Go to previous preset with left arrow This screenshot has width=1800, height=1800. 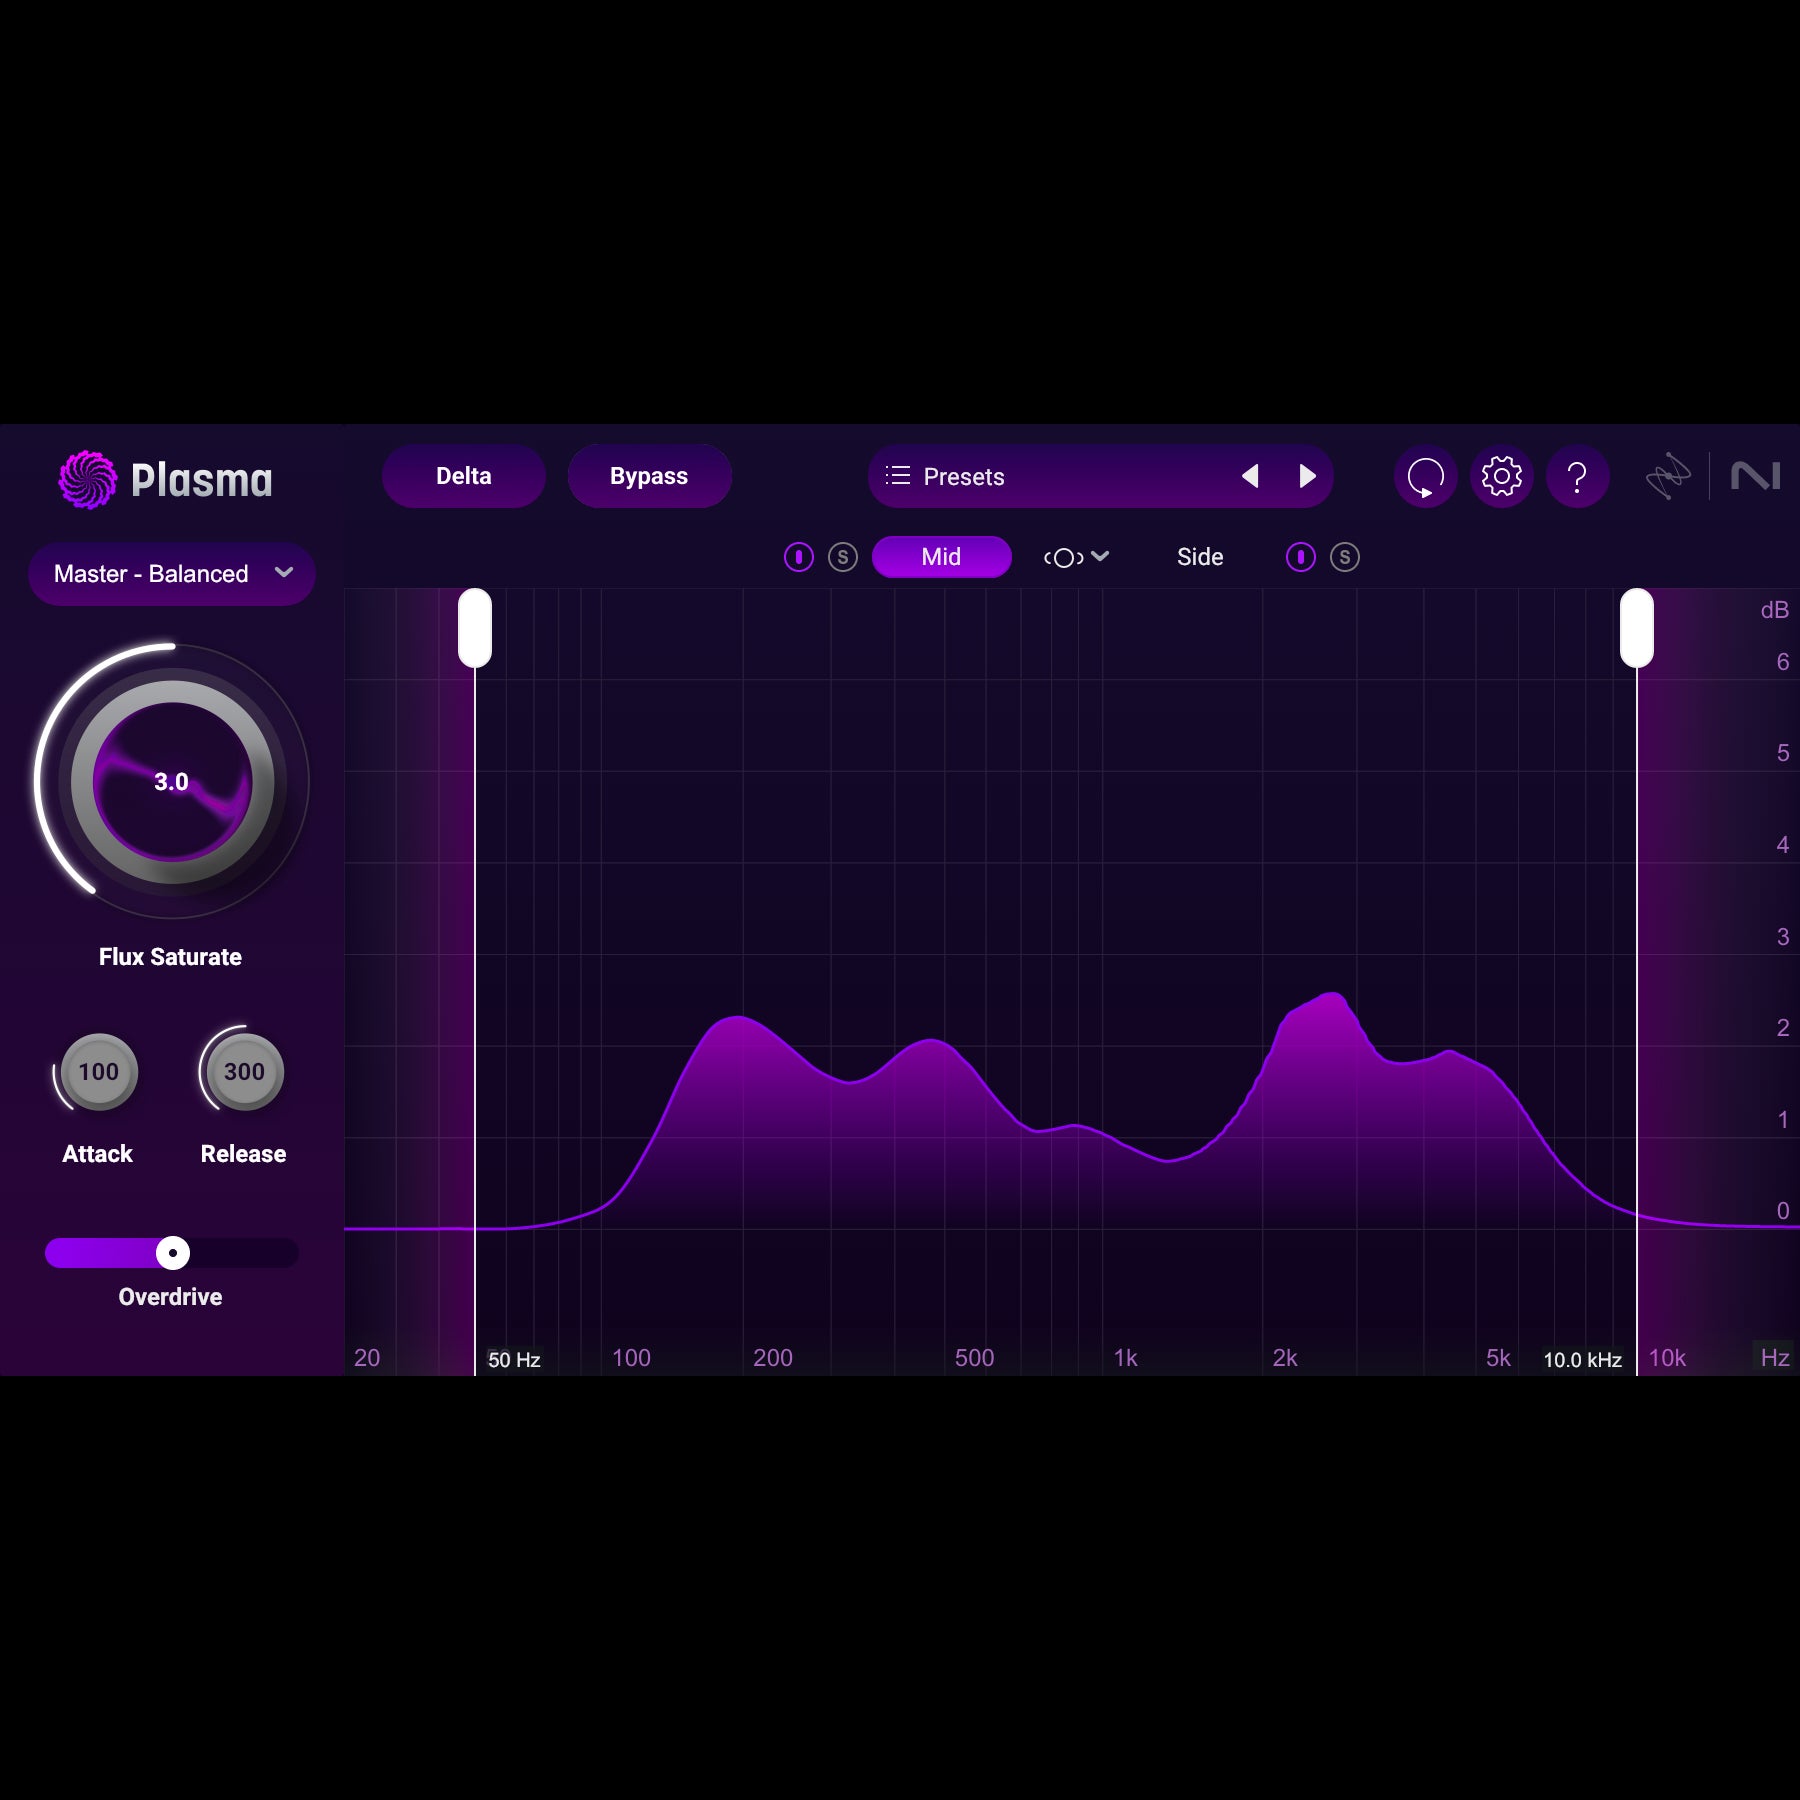tap(1250, 476)
